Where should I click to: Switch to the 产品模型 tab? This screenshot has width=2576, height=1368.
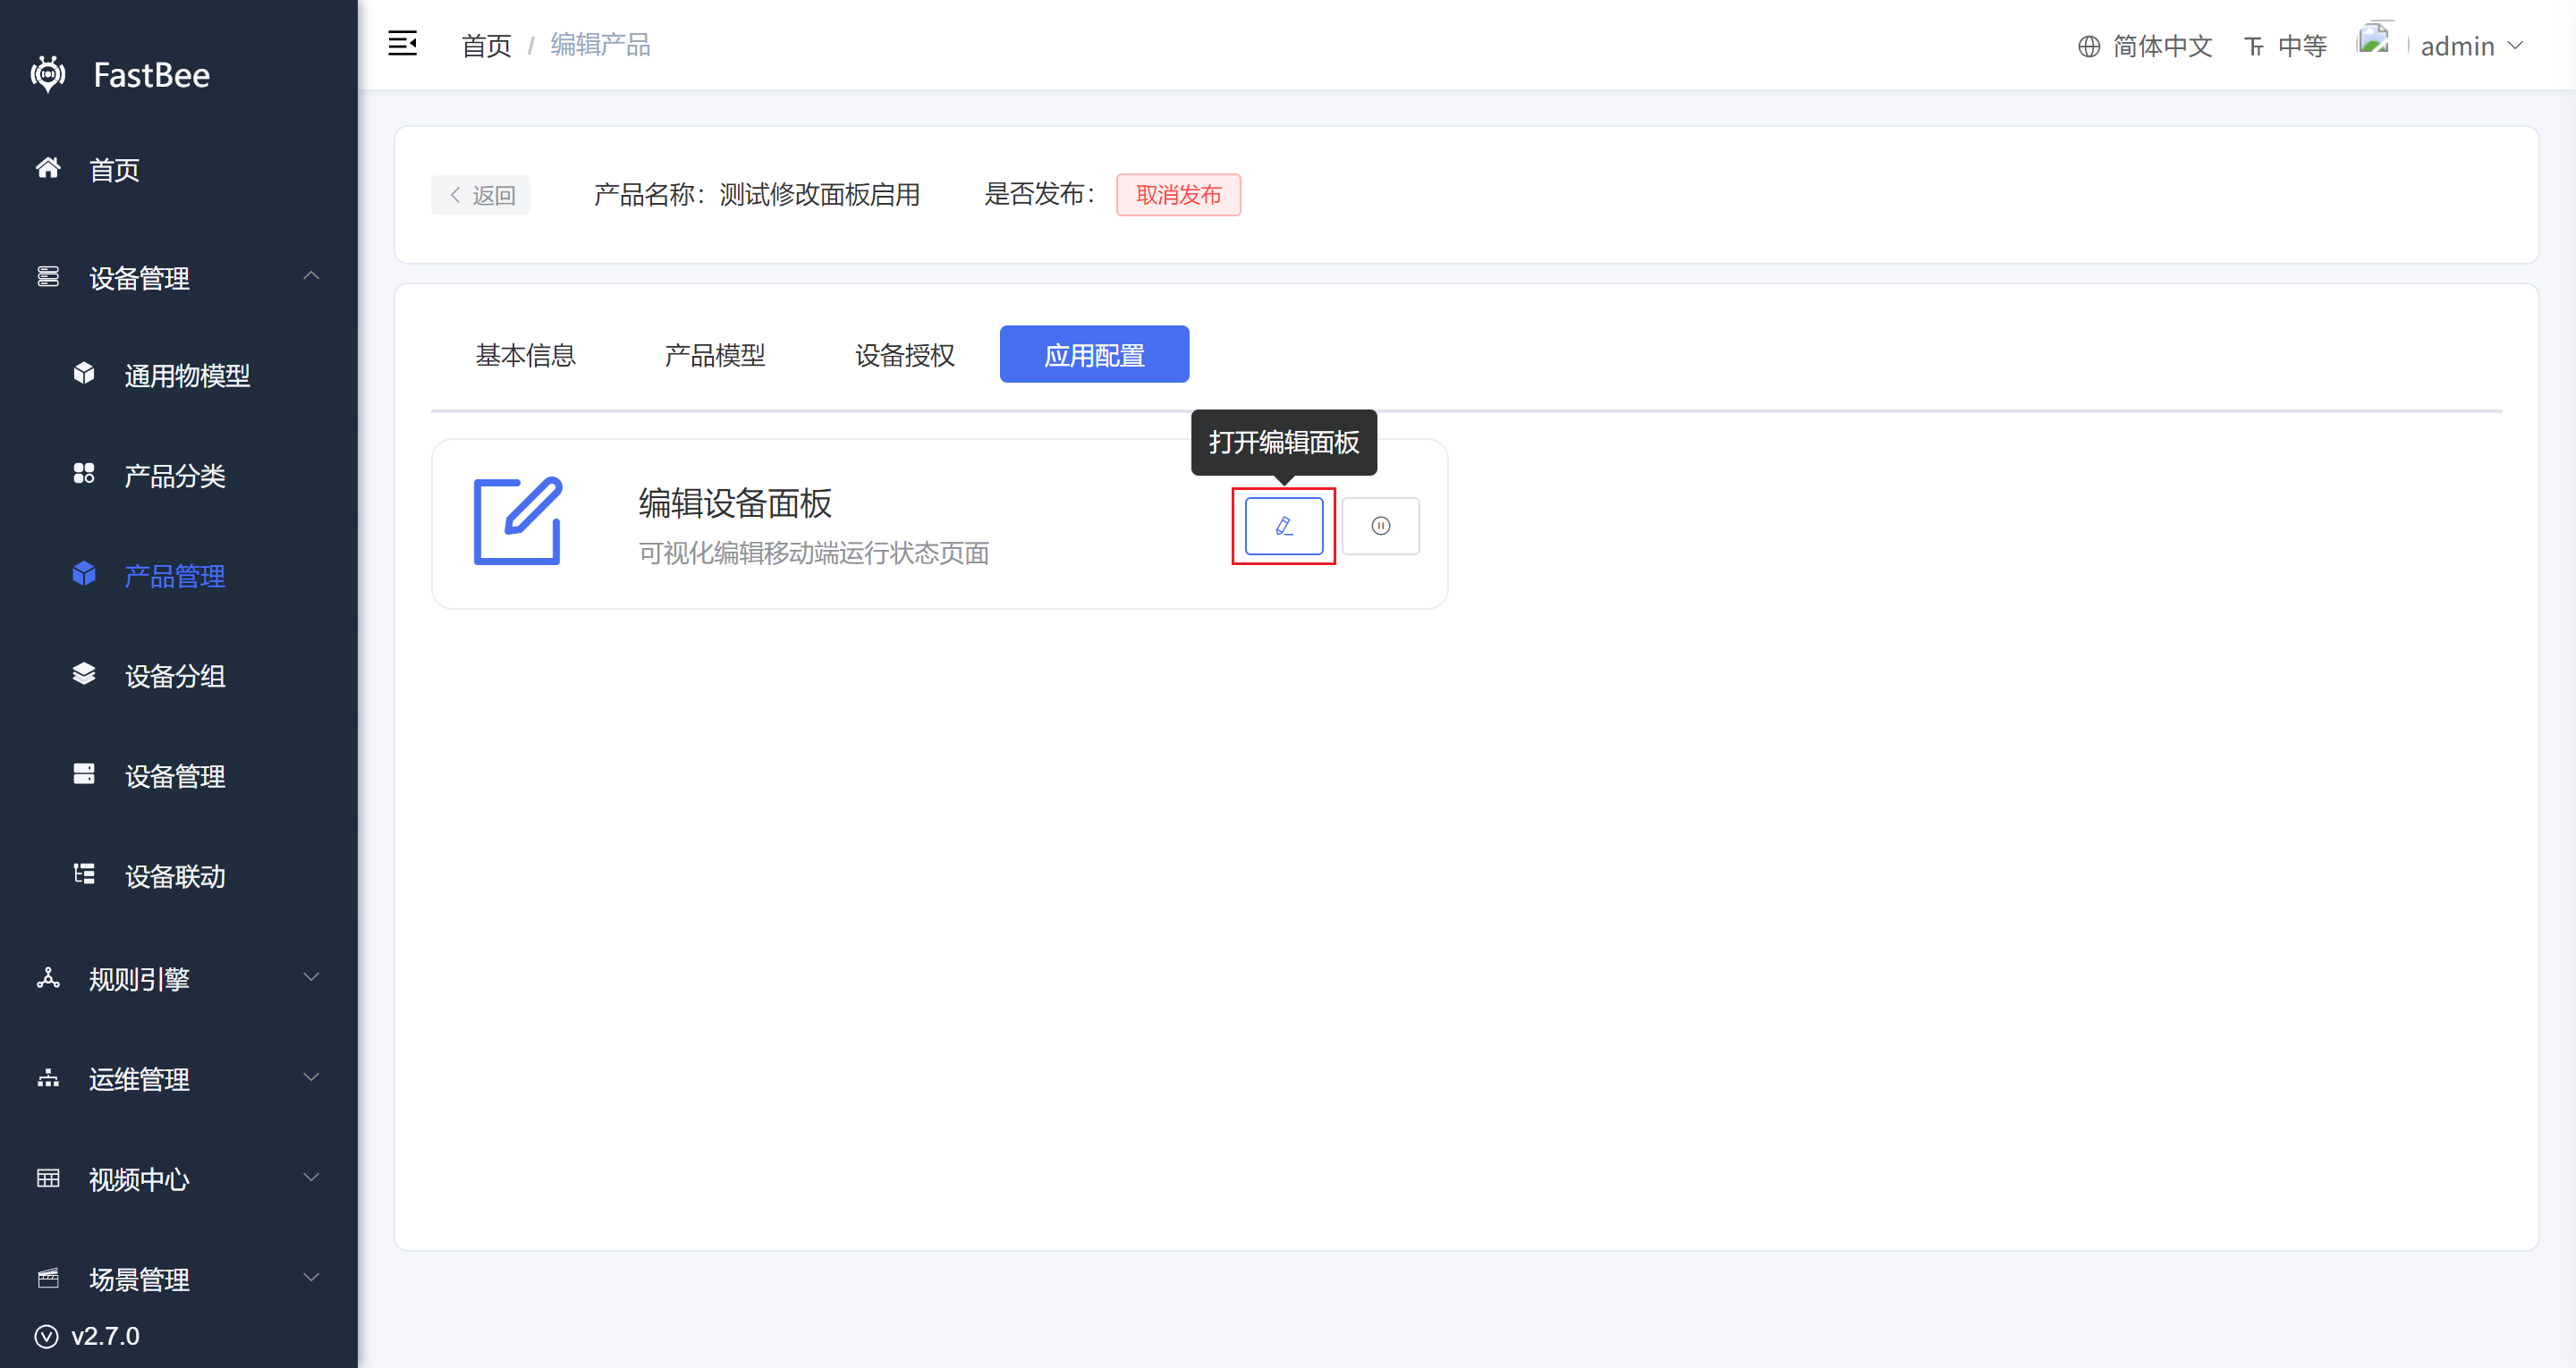[x=715, y=355]
